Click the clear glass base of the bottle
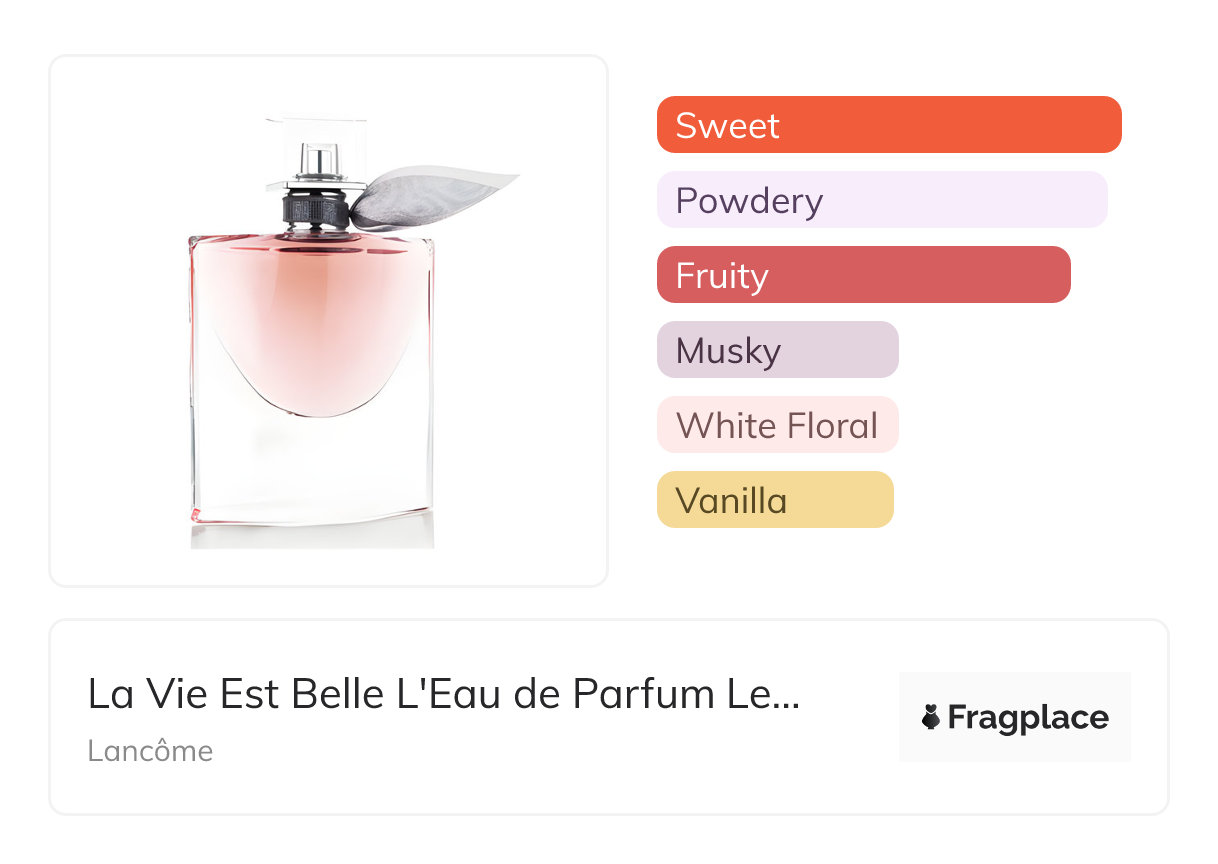 tap(313, 470)
